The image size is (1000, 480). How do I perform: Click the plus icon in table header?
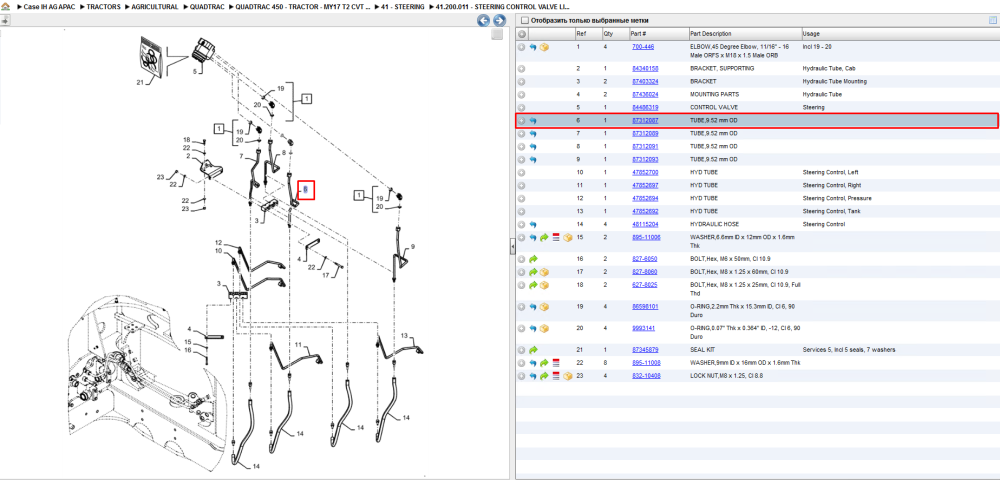click(x=522, y=34)
